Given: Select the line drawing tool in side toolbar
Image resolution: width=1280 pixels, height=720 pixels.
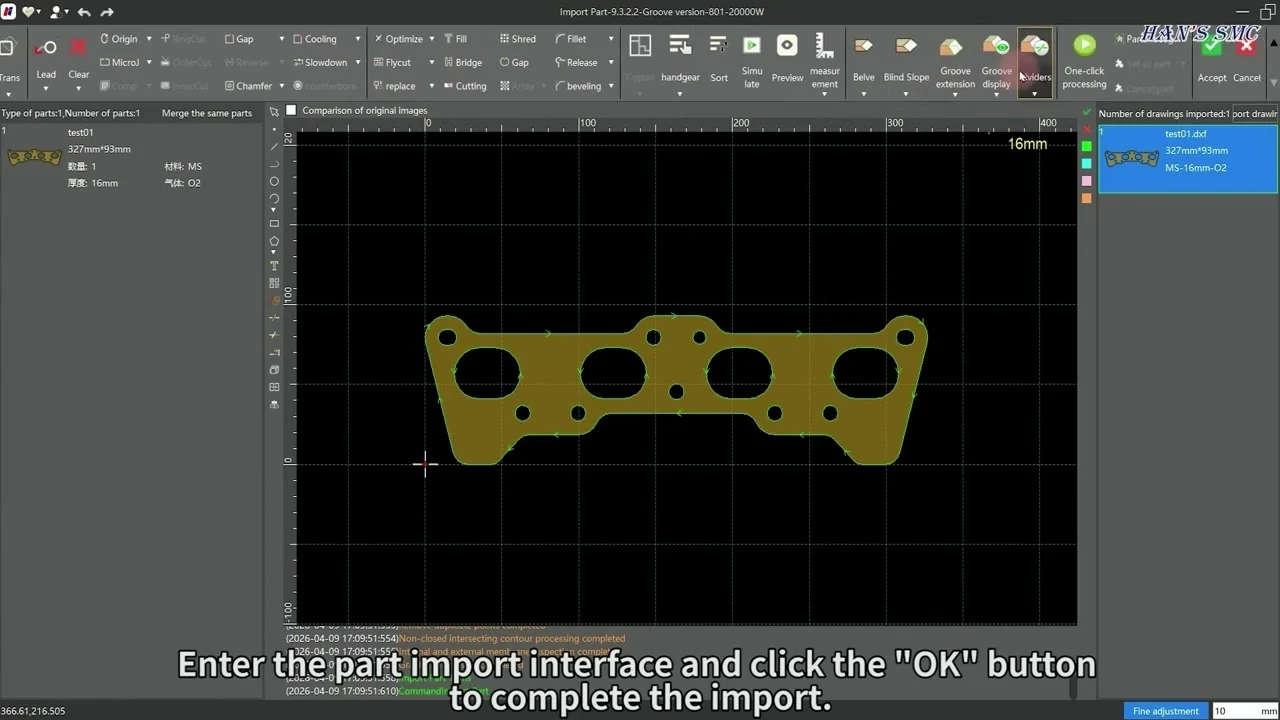Looking at the screenshot, I should [x=275, y=146].
